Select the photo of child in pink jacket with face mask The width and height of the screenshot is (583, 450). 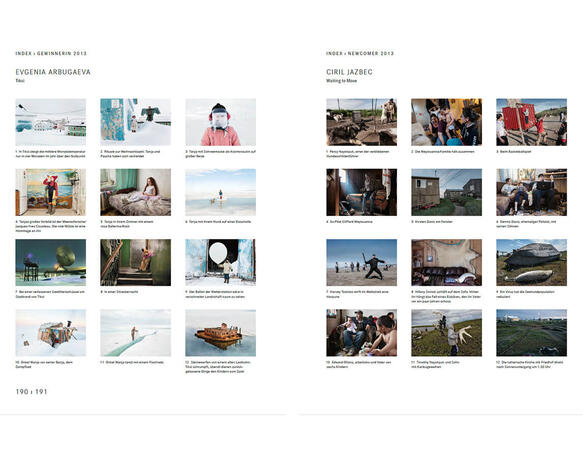click(220, 122)
